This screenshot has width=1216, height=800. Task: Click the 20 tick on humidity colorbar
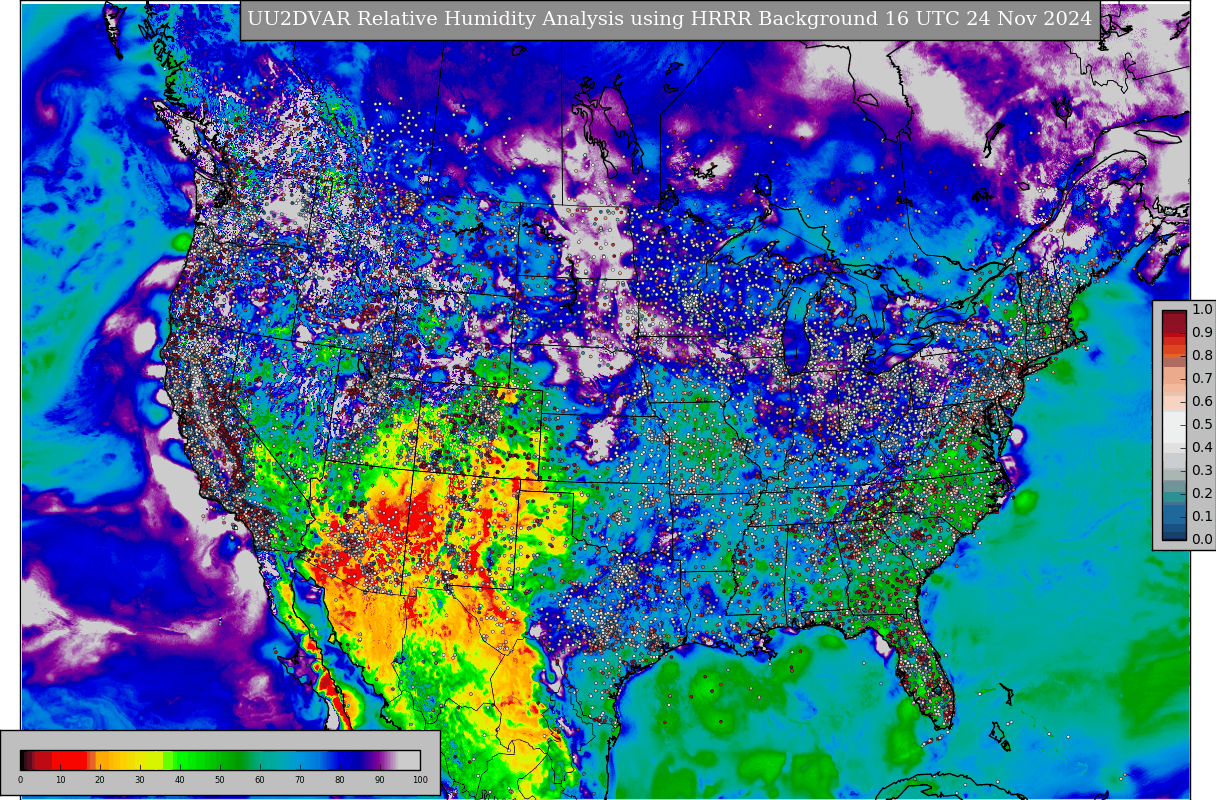[100, 780]
